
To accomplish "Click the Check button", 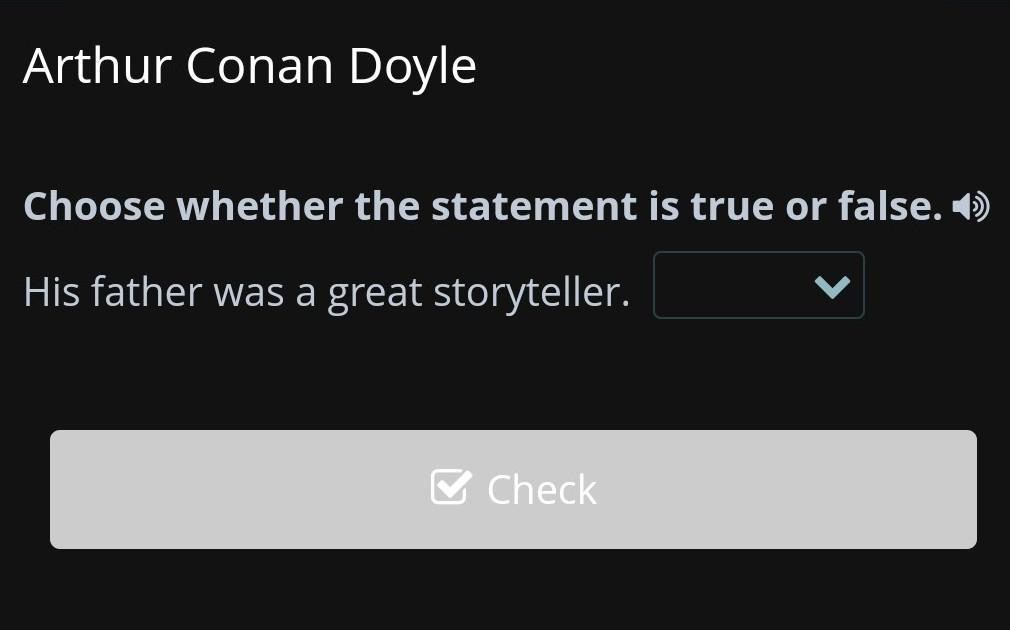I will click(513, 489).
